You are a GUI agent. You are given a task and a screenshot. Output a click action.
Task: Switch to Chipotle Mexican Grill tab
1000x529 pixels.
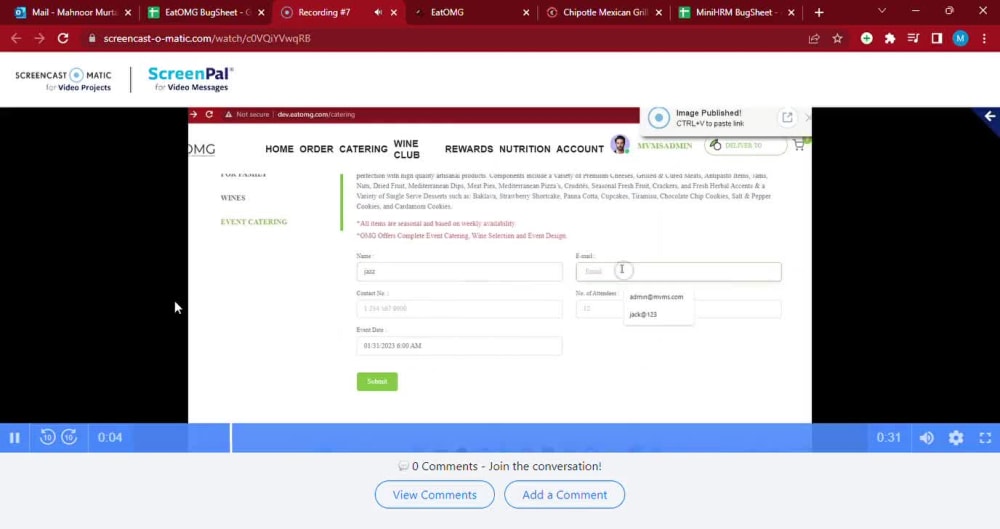(605, 12)
